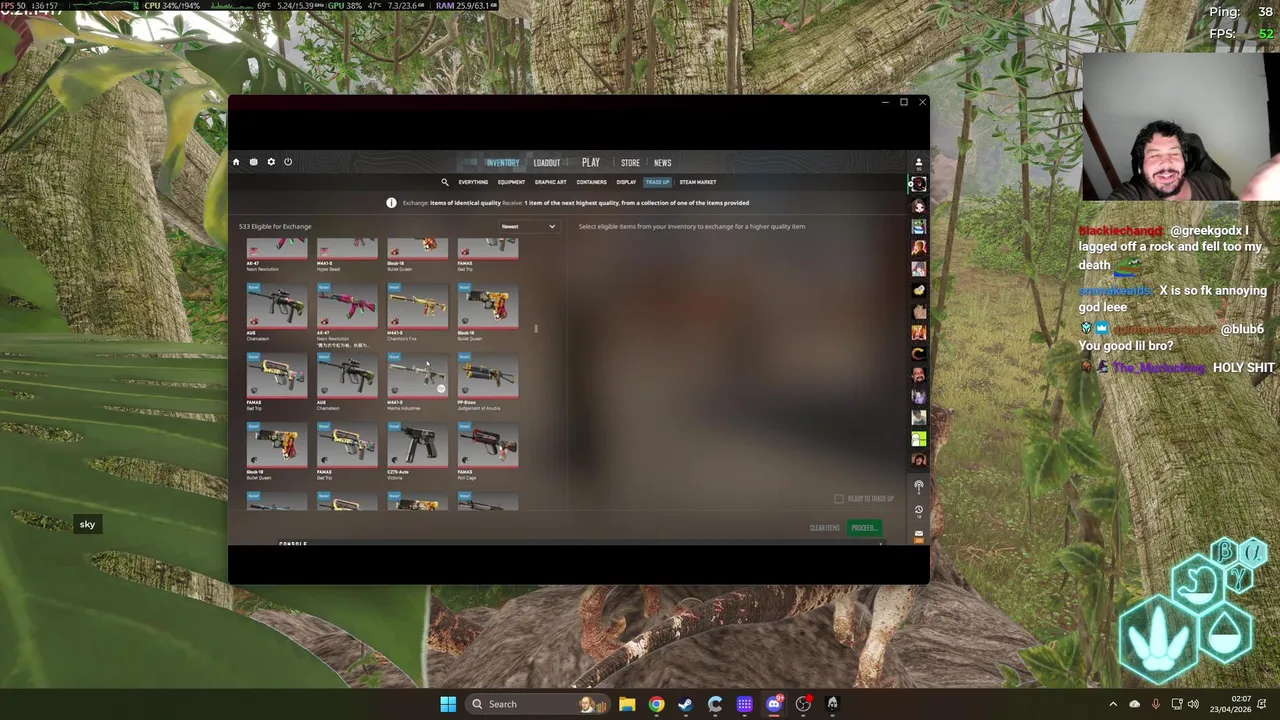Open the network tray icon
This screenshot has height=720, width=1280.
(1177, 704)
